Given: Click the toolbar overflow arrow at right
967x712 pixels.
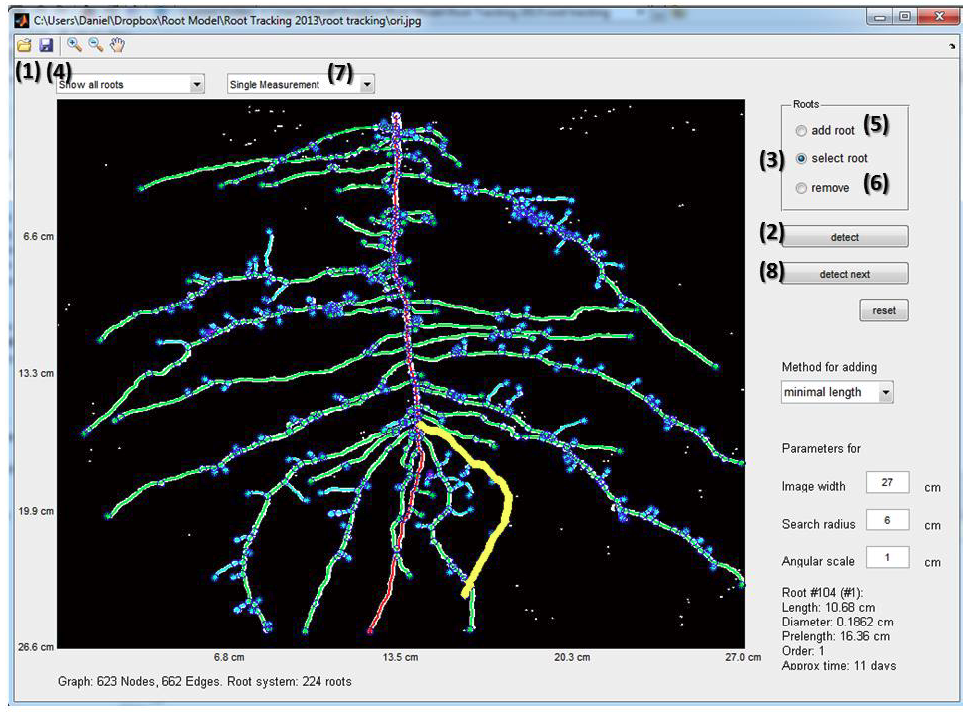Looking at the screenshot, I should [x=952, y=46].
